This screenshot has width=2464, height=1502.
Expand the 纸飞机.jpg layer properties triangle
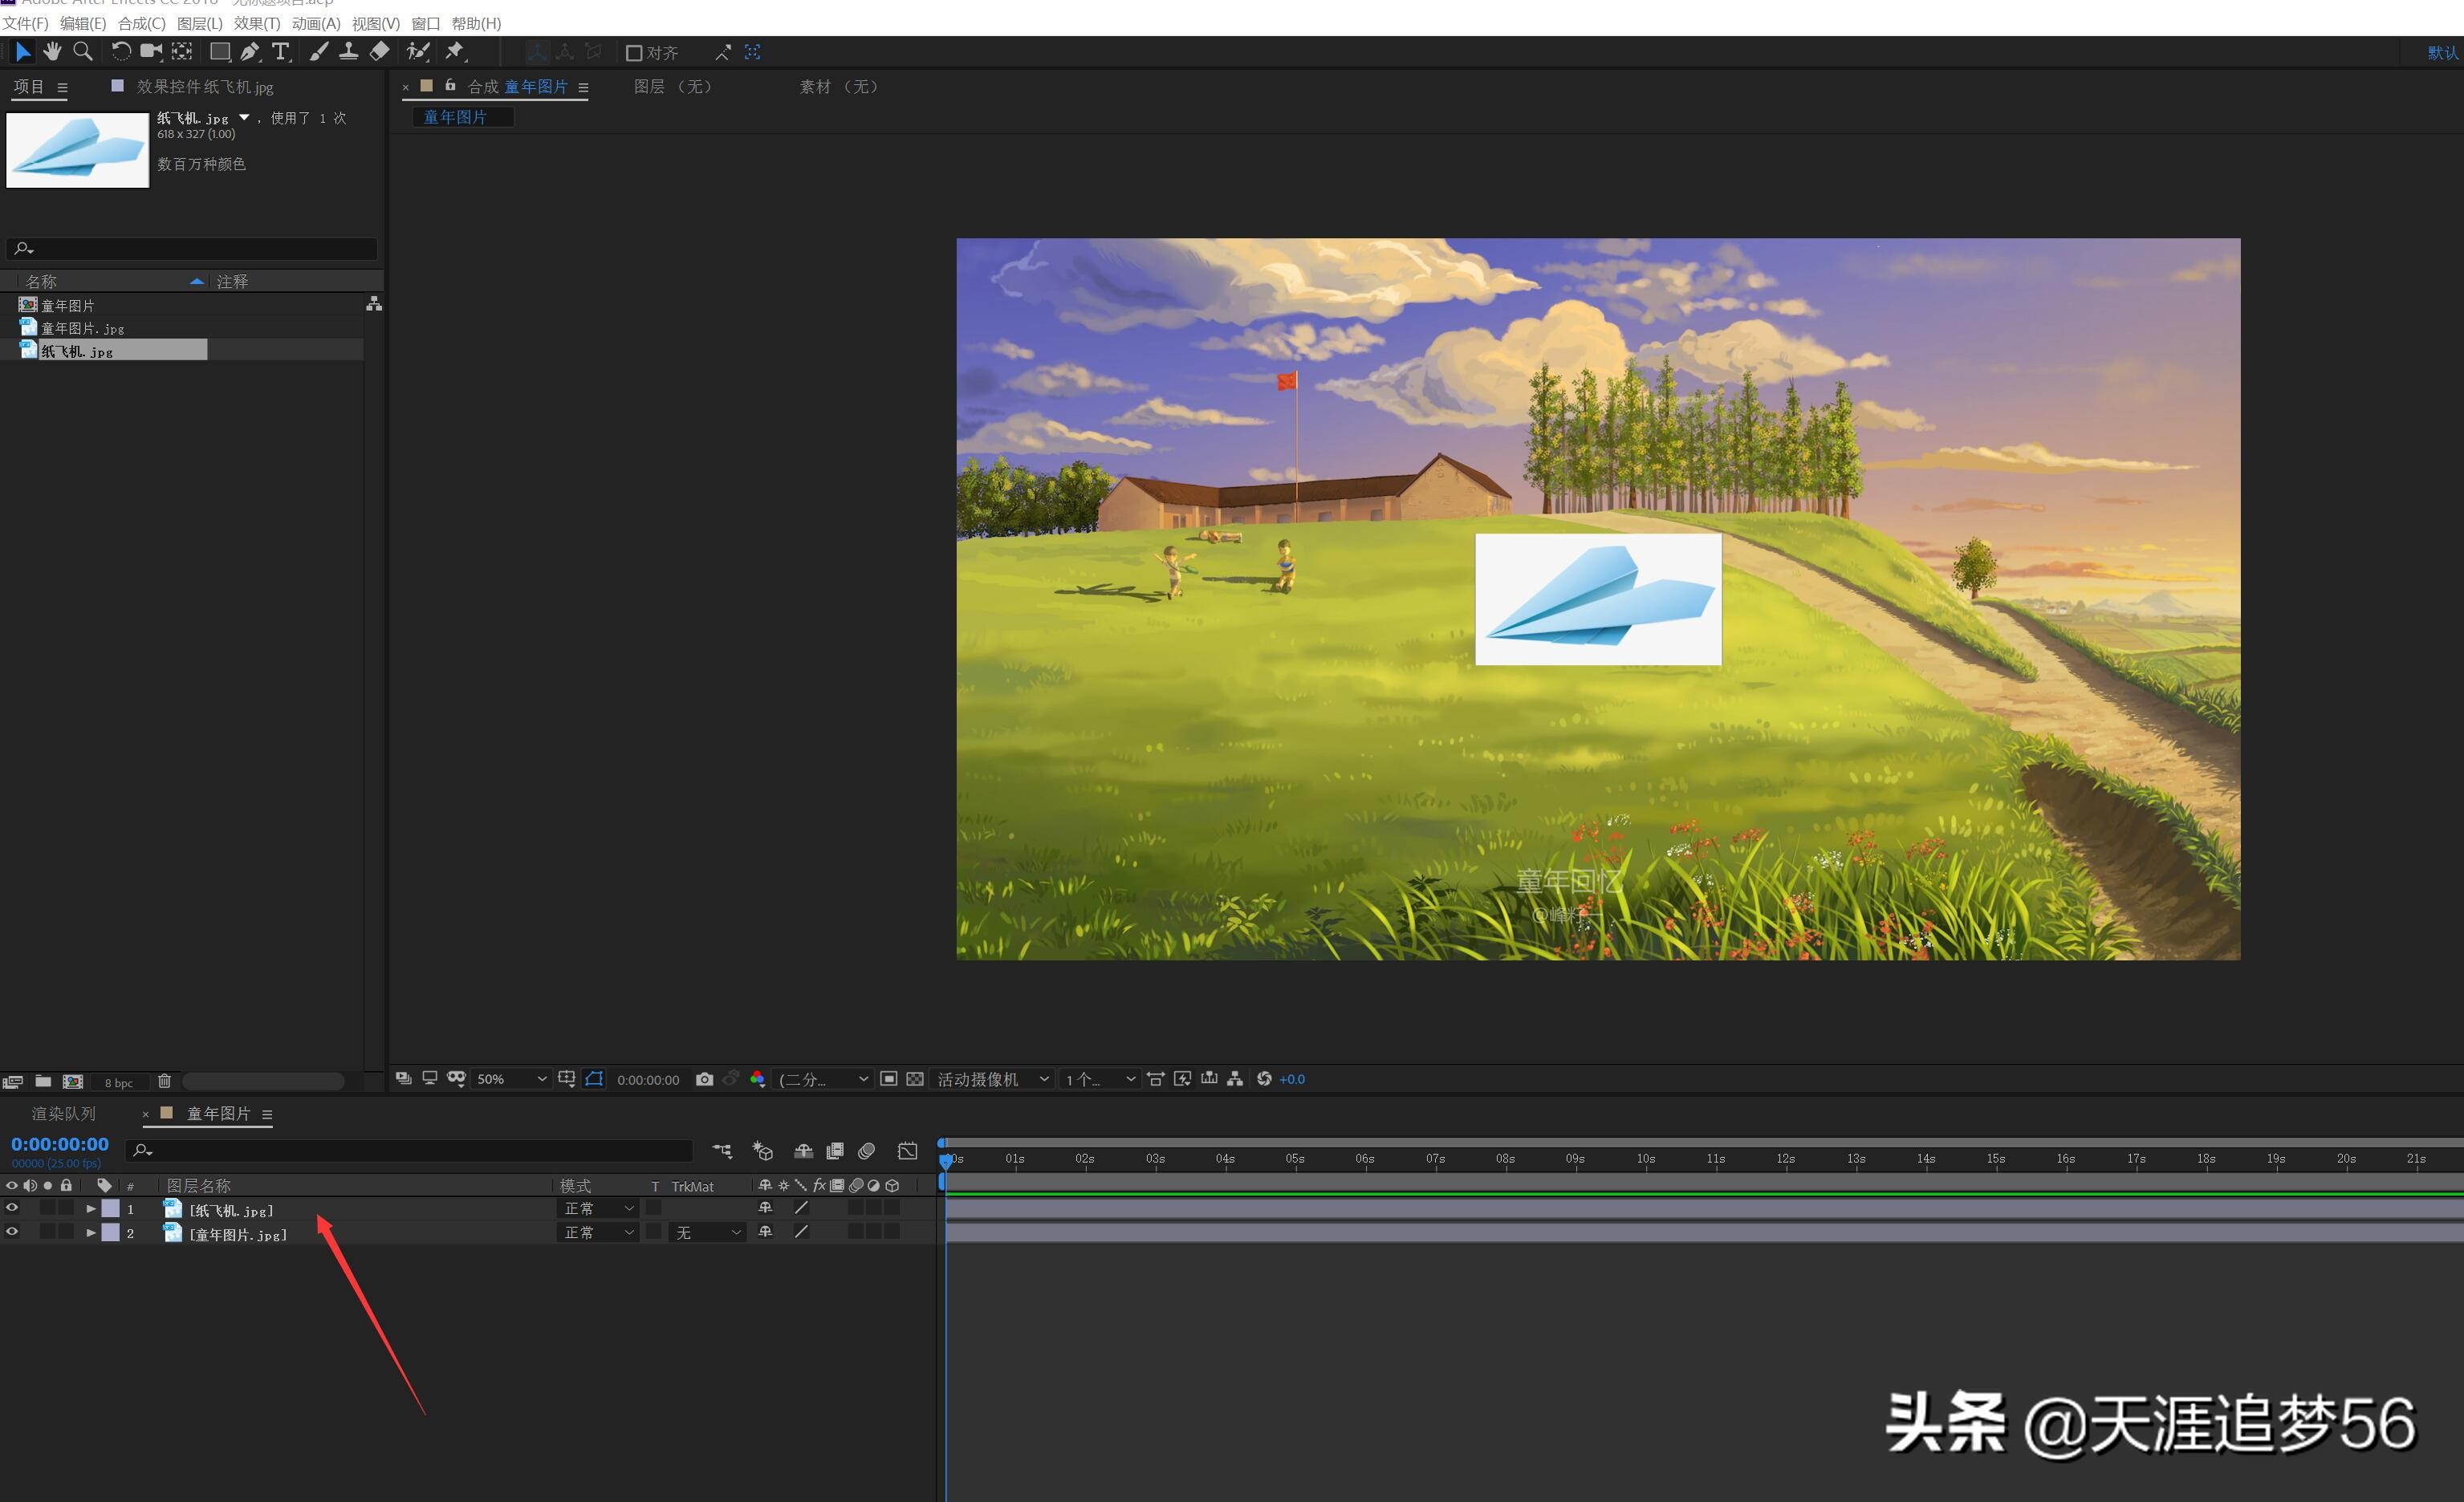point(91,1208)
